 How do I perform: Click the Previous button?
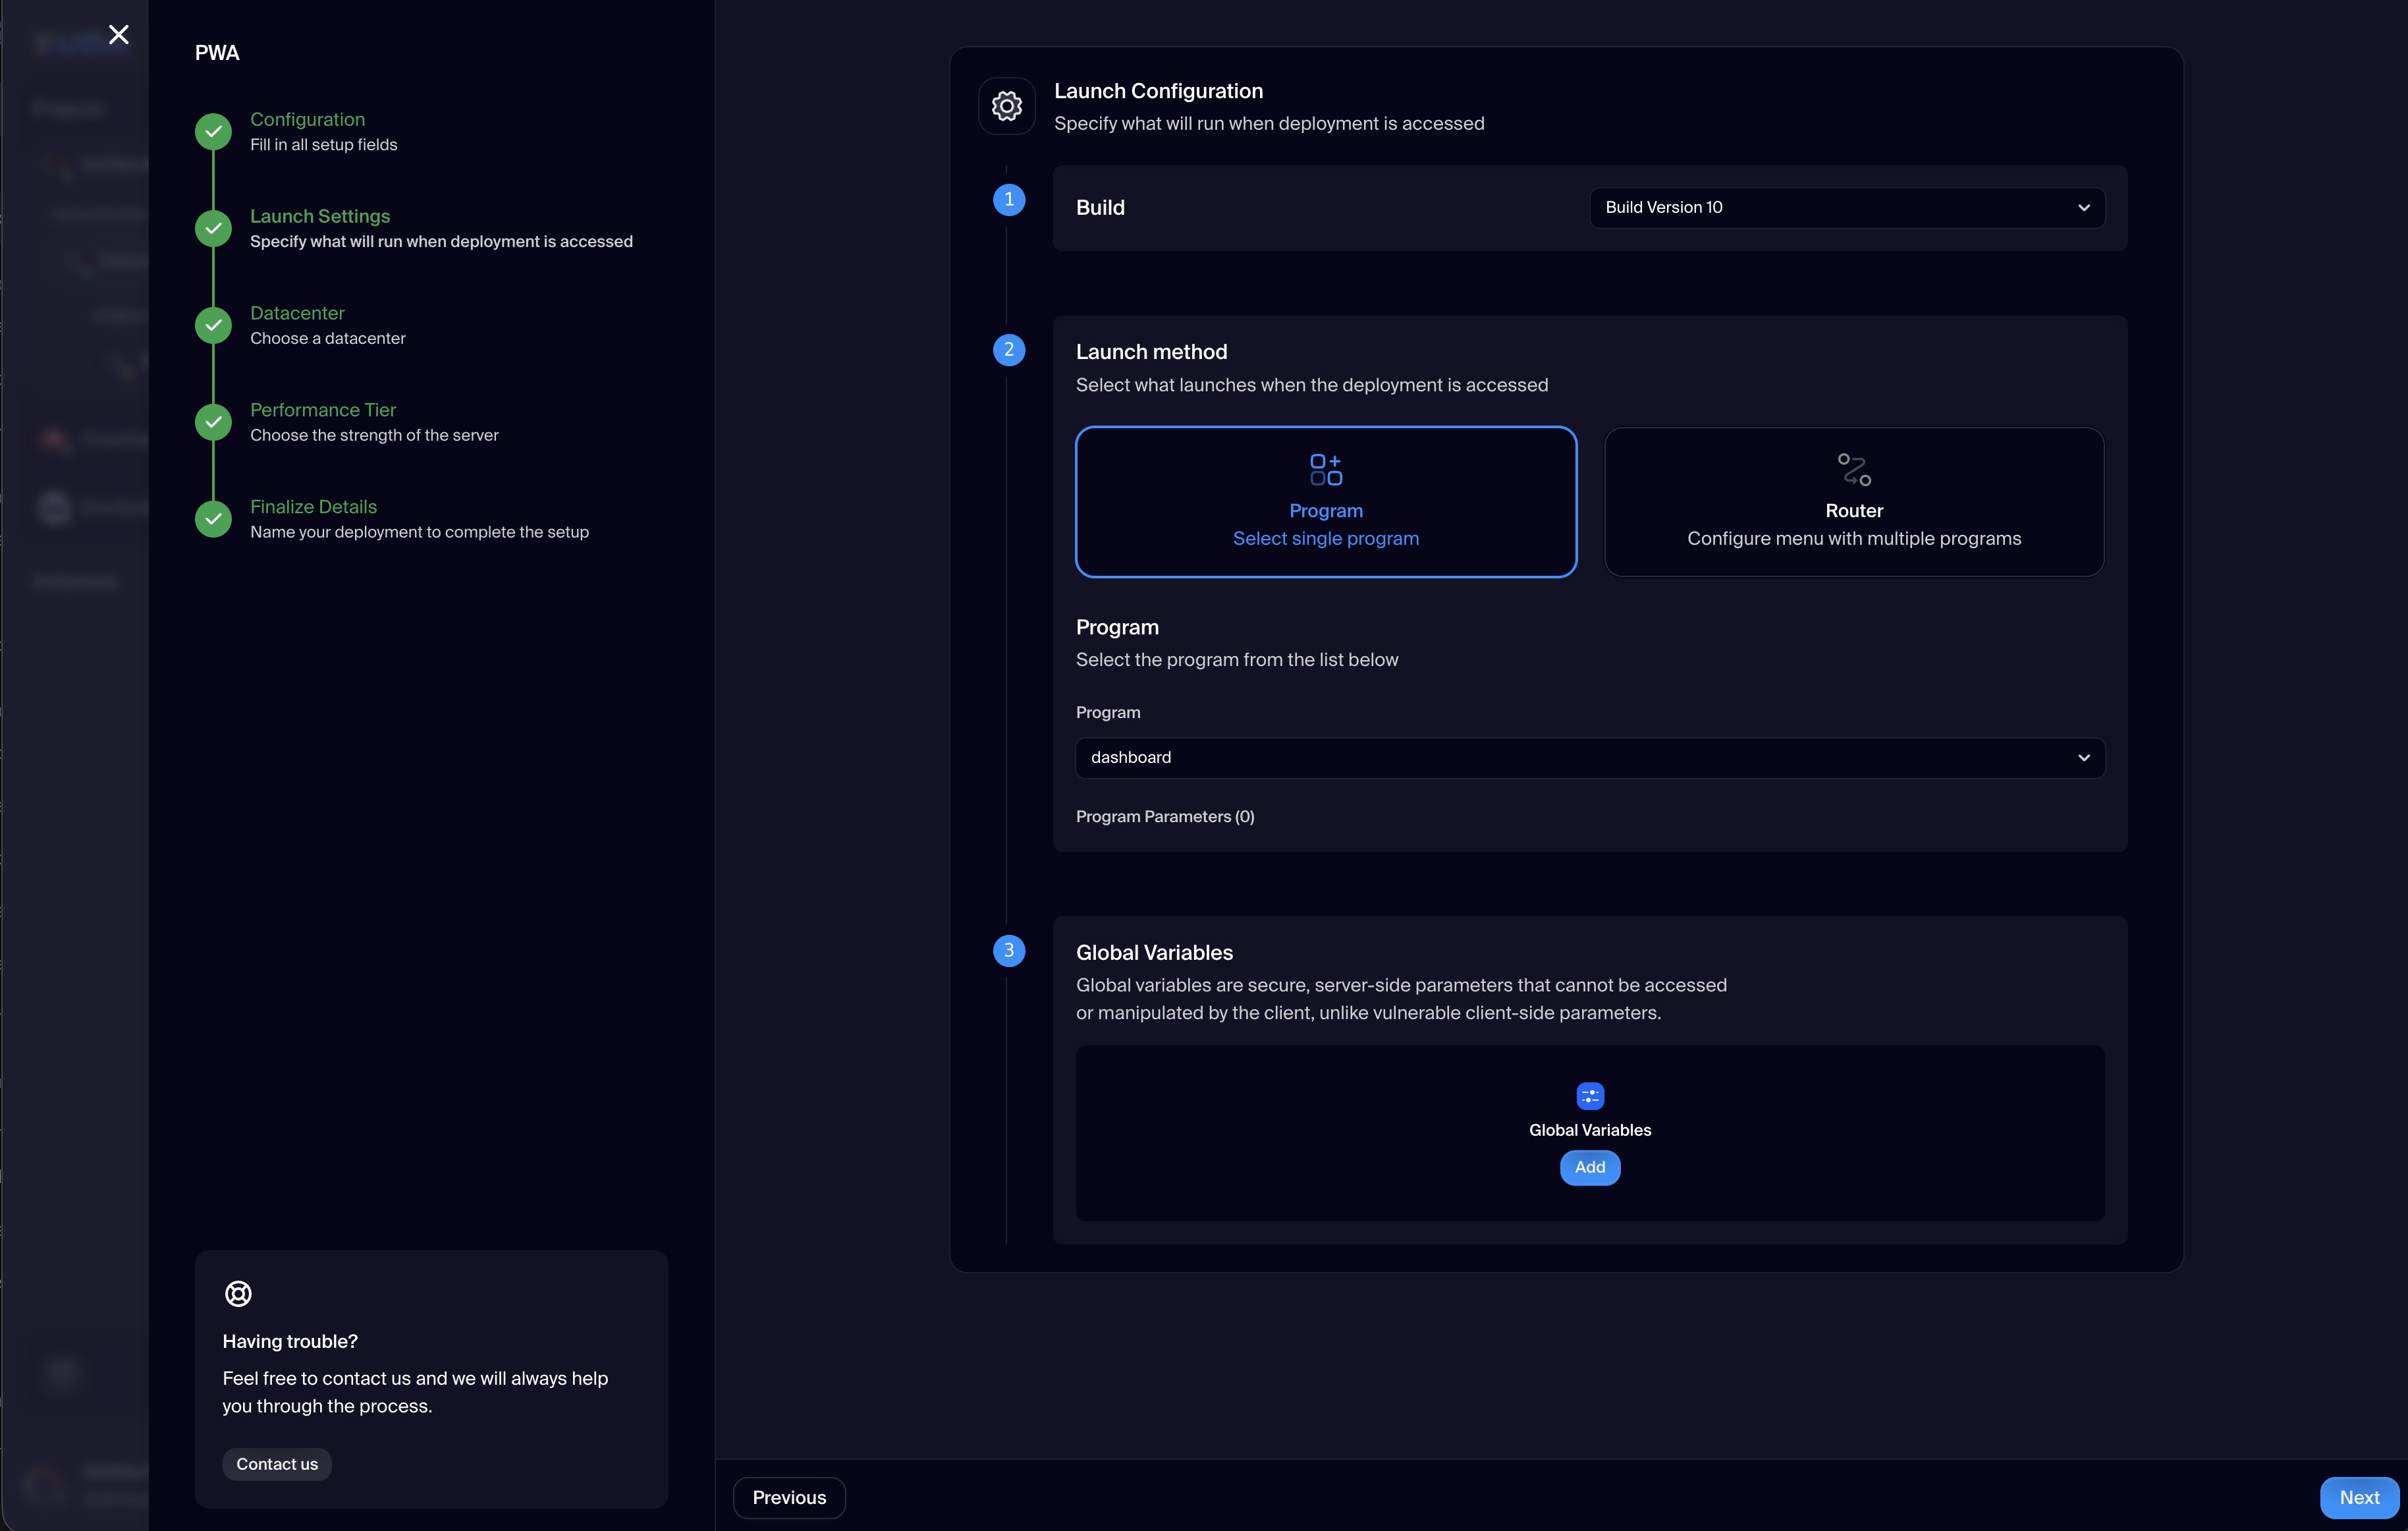click(789, 1497)
